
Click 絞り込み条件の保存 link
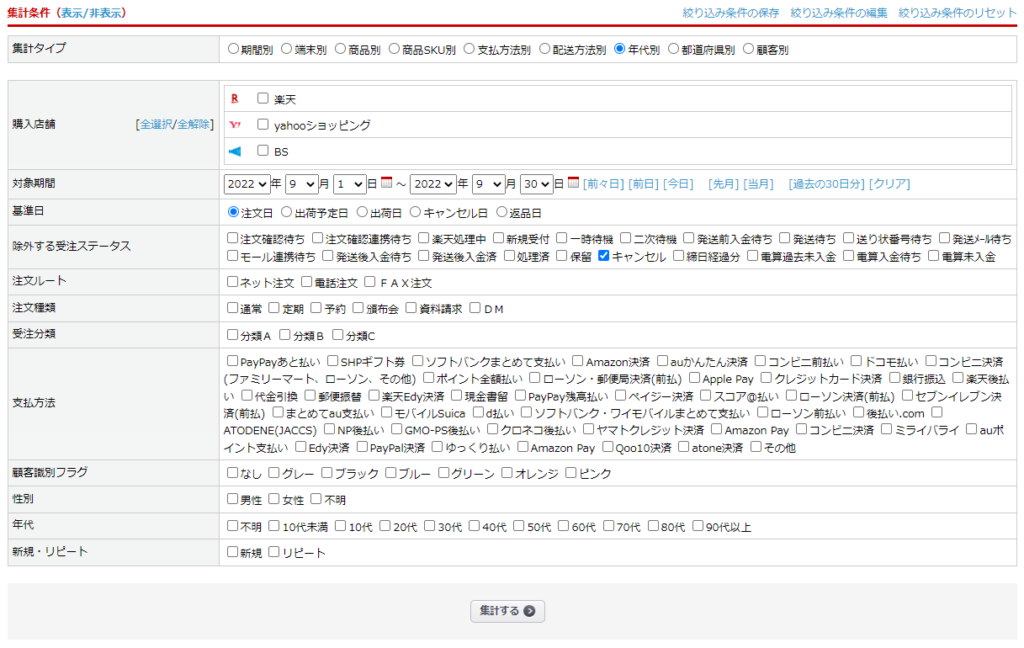(729, 13)
